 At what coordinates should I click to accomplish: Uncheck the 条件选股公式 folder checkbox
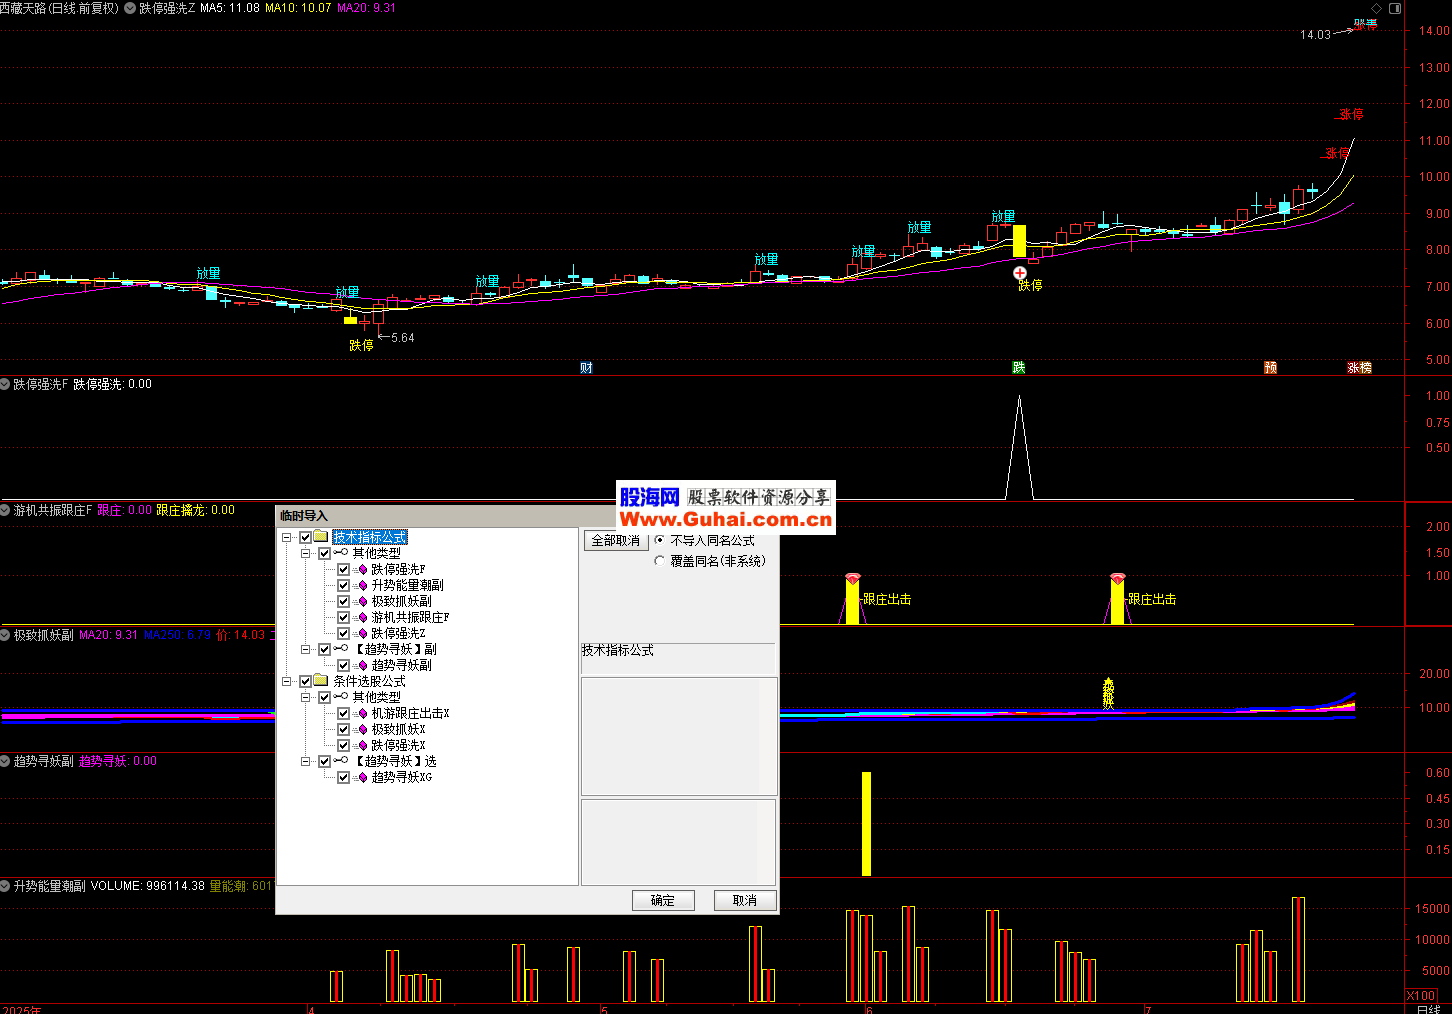pos(305,681)
